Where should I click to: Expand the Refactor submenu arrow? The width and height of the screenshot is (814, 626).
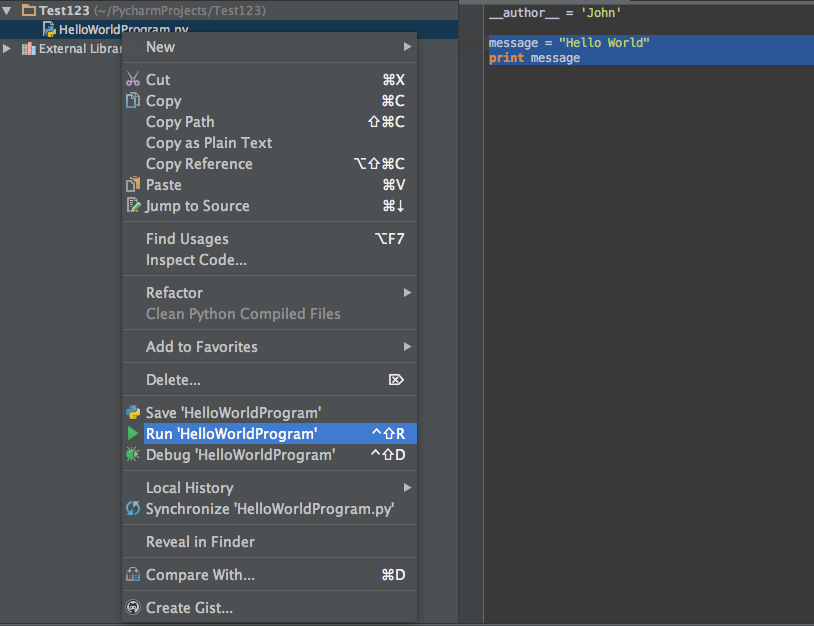407,293
